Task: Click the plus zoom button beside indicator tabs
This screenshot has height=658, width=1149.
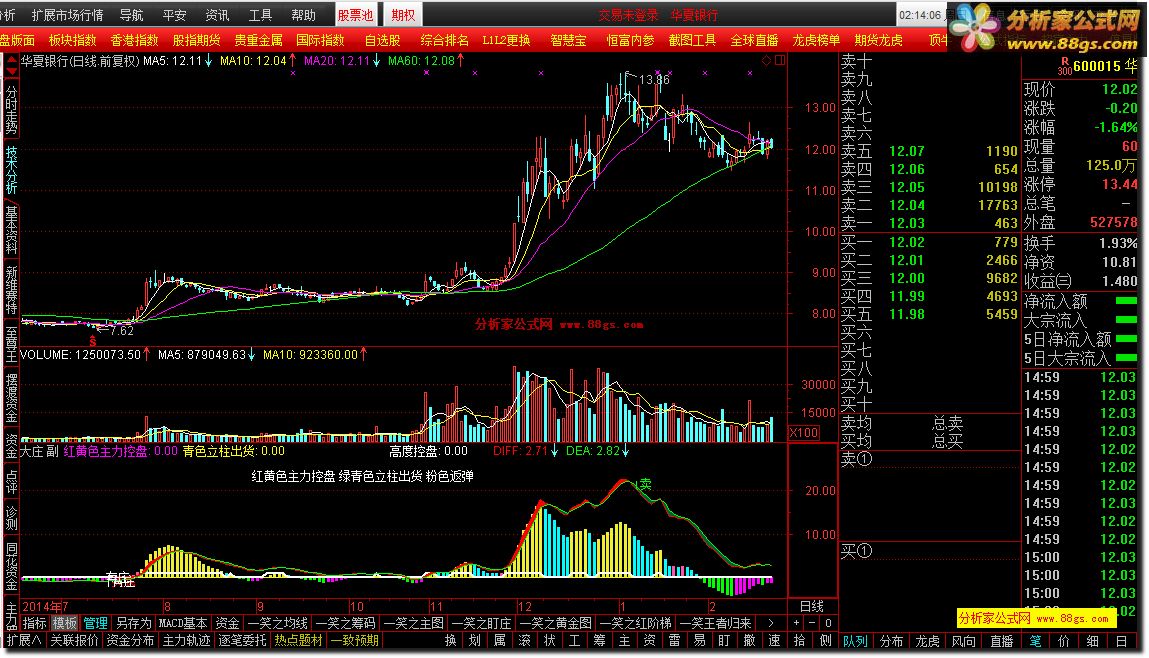Action: tap(797, 623)
